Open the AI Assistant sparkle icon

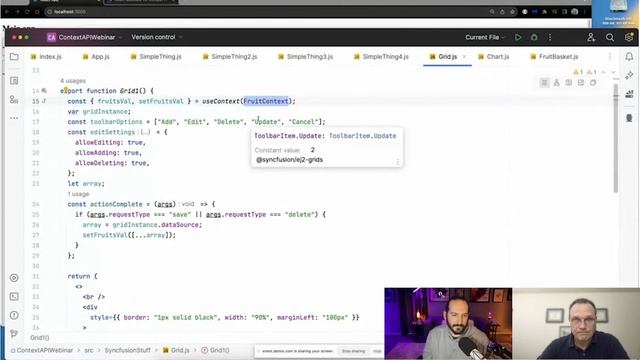[629, 76]
